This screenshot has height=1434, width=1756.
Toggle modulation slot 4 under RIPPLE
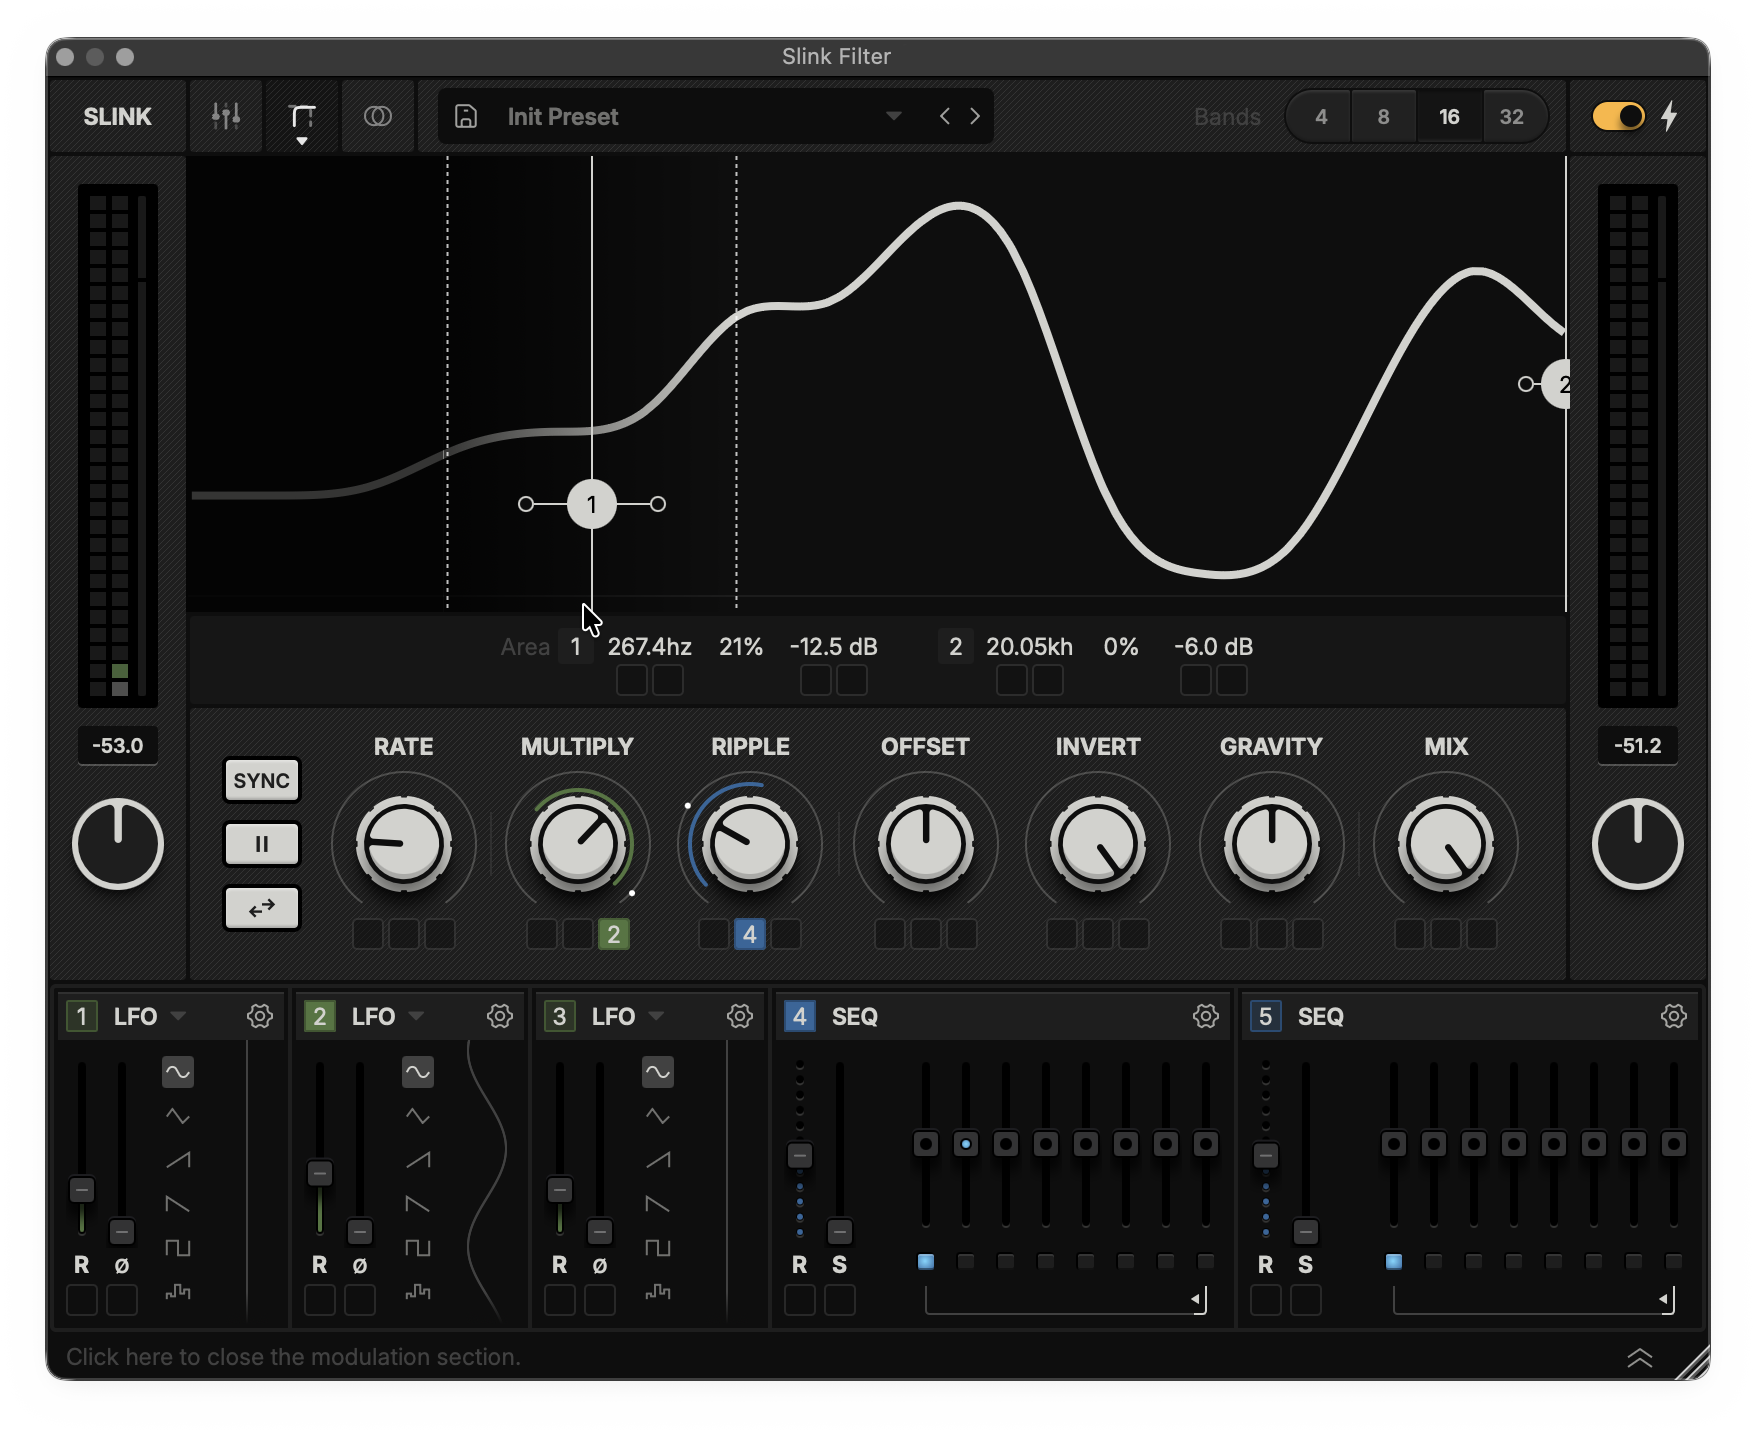(x=750, y=934)
